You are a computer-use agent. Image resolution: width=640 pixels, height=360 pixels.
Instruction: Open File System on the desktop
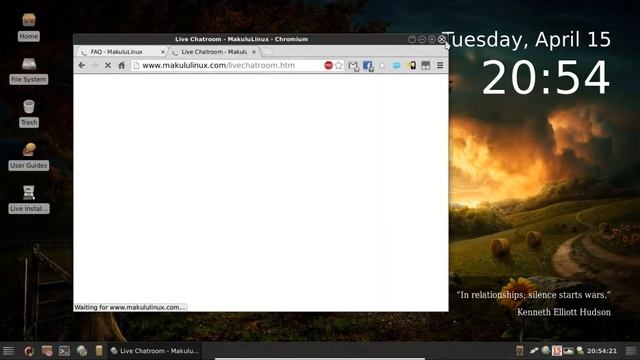(29, 70)
